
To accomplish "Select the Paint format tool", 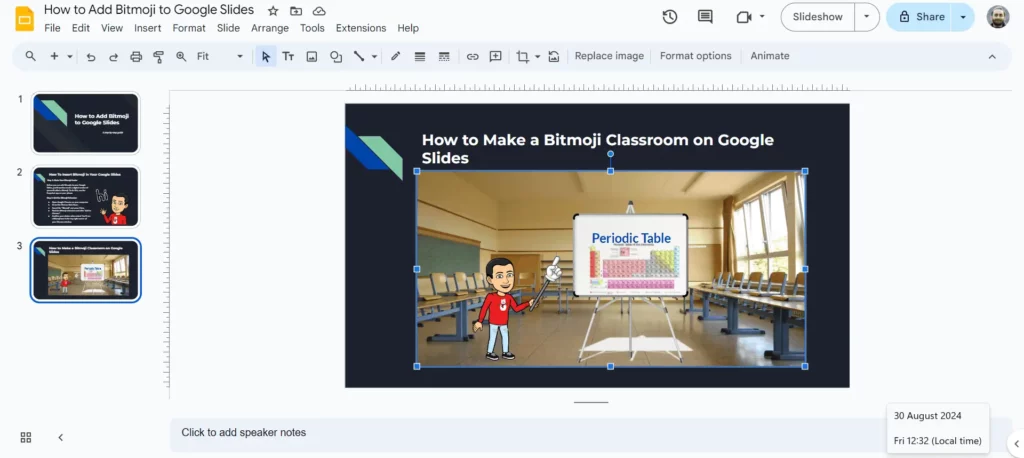I will [x=158, y=57].
